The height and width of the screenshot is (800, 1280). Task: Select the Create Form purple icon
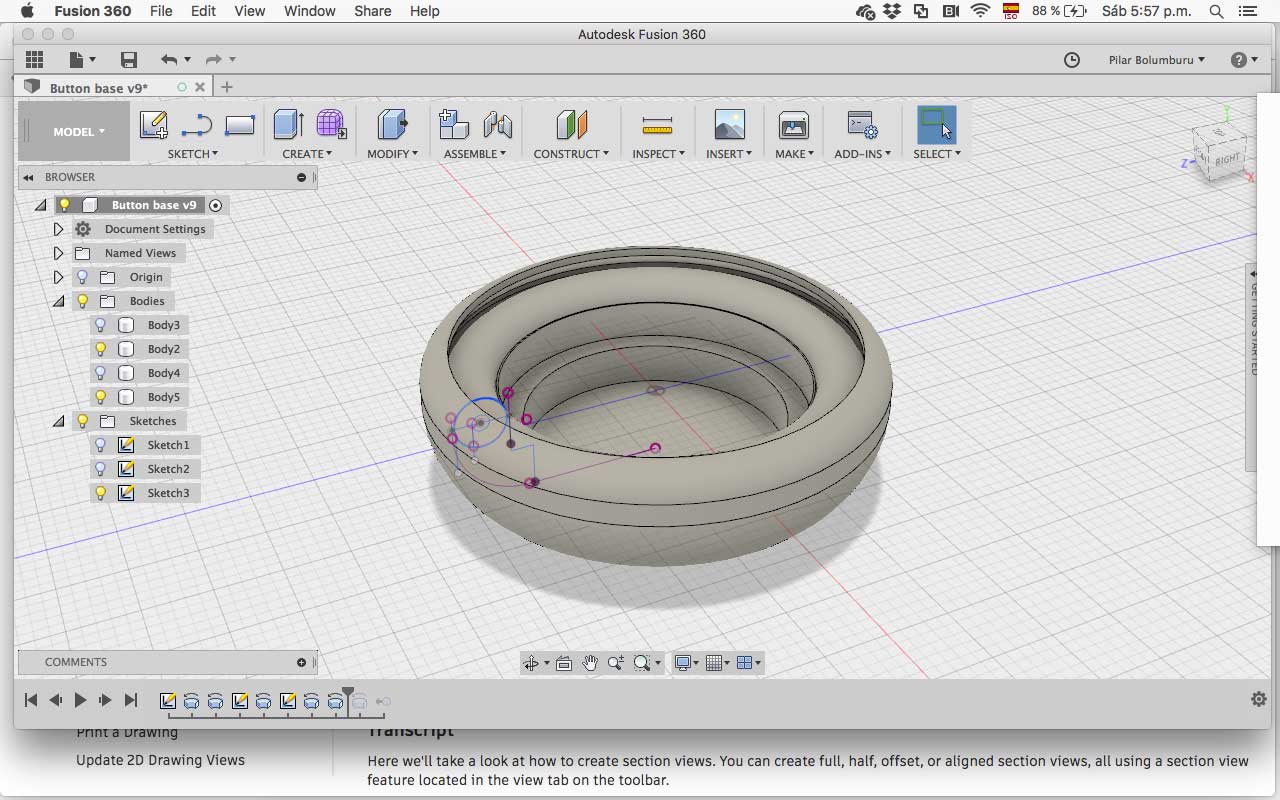(331, 125)
